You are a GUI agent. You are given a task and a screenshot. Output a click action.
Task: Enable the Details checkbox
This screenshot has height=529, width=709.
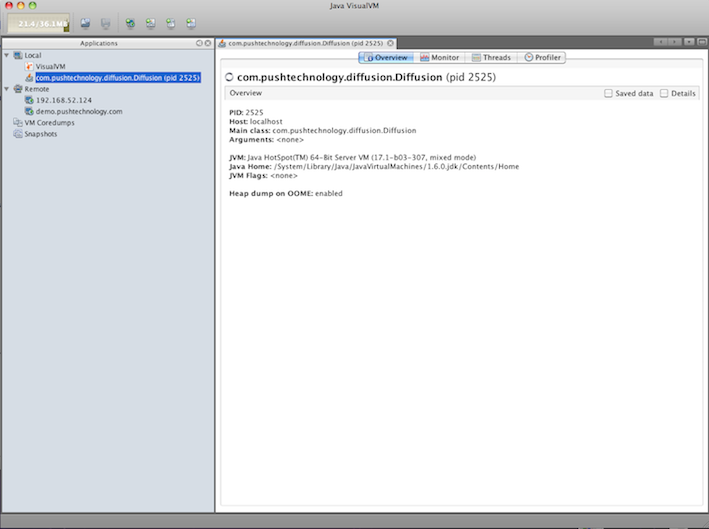click(x=663, y=93)
